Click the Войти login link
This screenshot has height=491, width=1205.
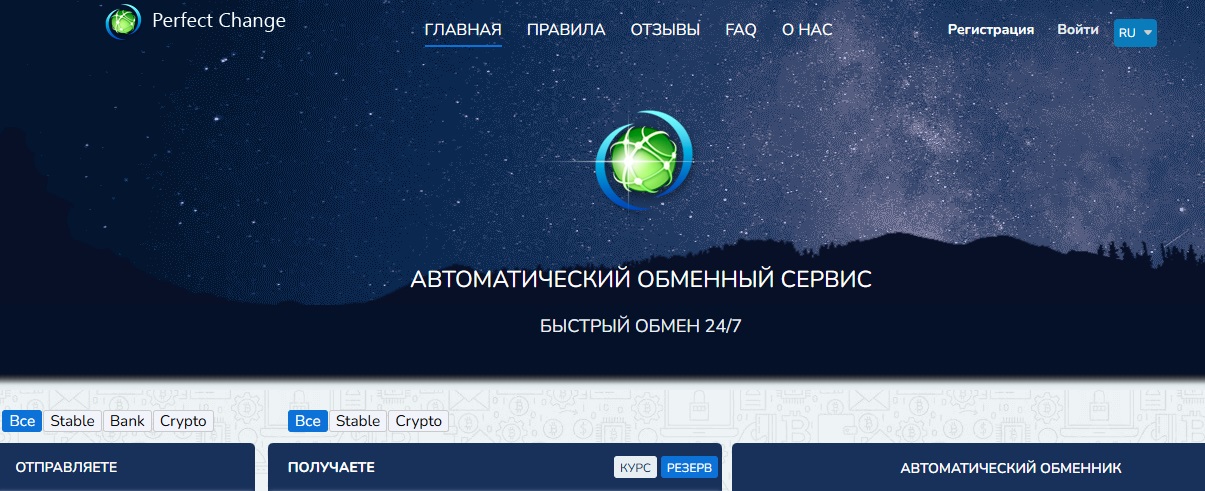(x=1078, y=30)
